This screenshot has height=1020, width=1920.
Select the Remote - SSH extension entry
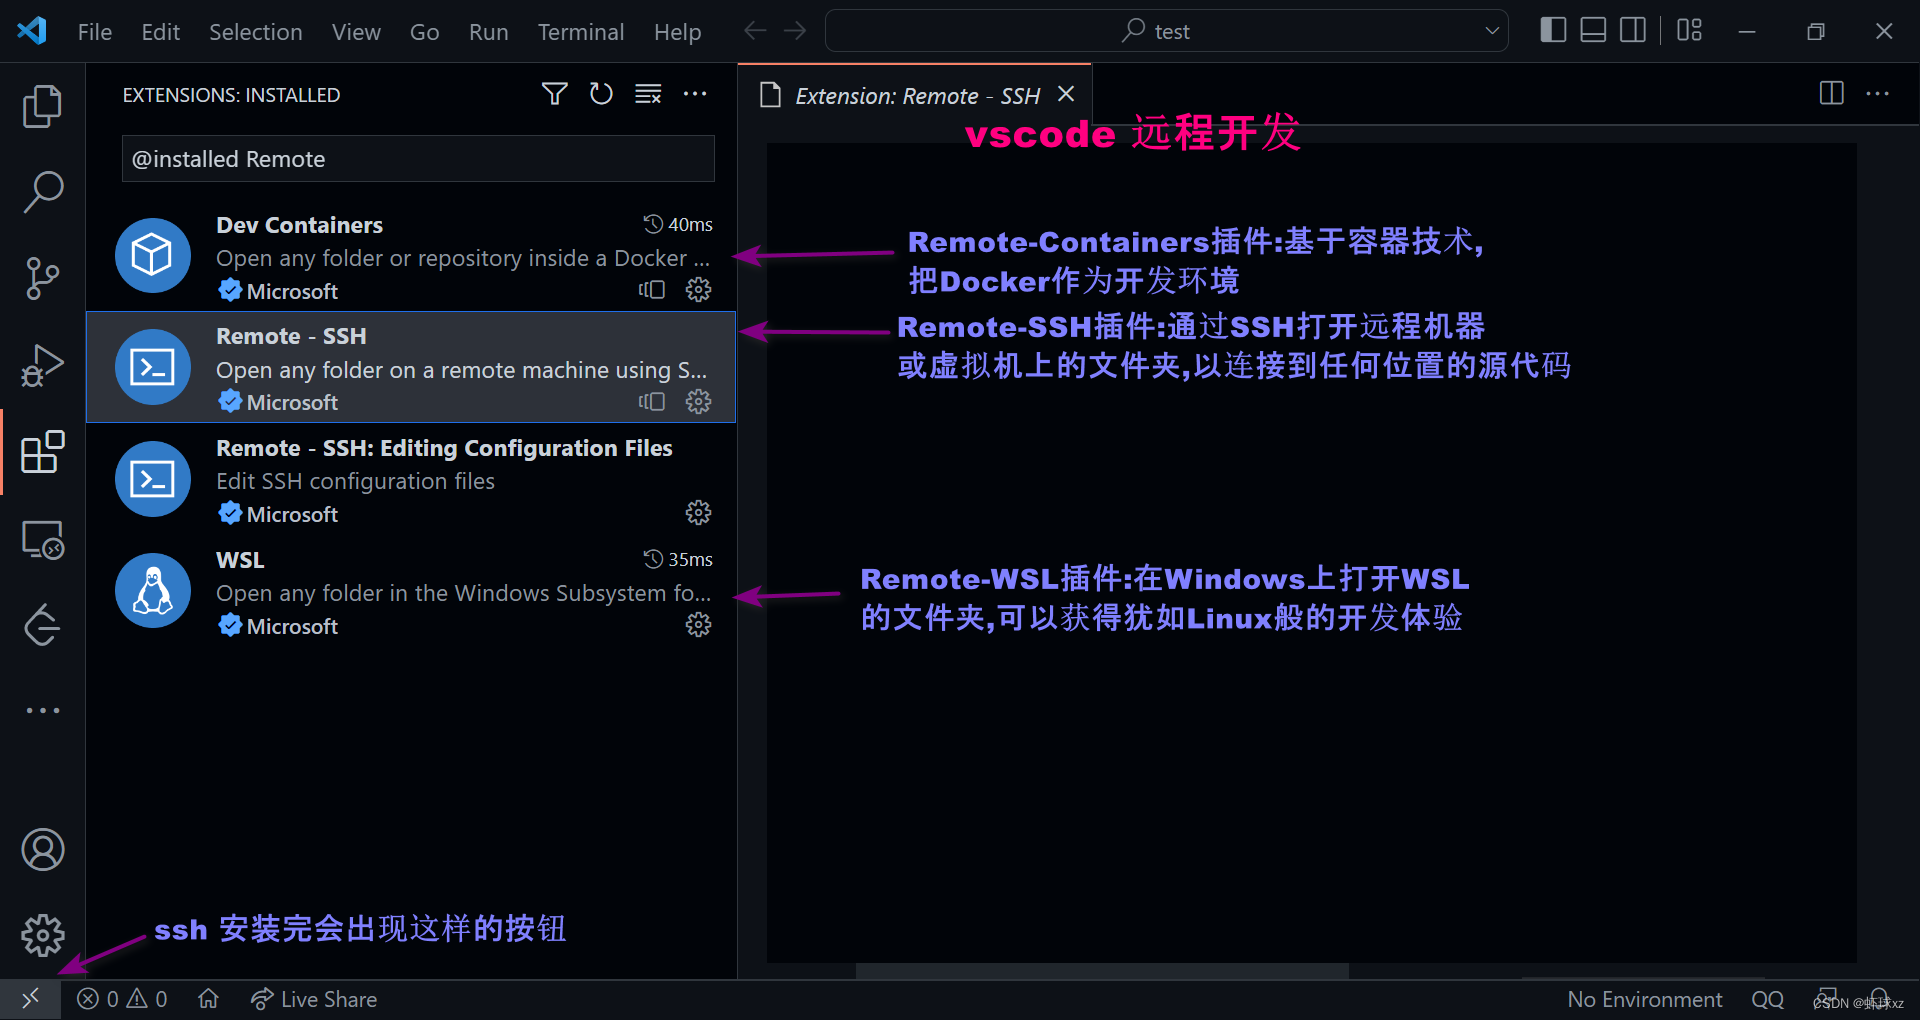(411, 367)
